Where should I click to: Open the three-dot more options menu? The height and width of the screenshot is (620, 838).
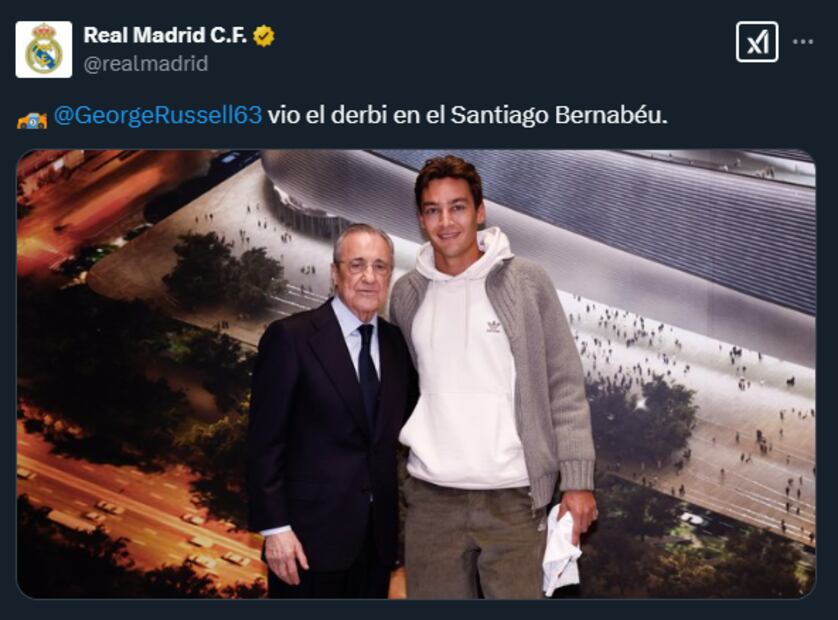[803, 42]
